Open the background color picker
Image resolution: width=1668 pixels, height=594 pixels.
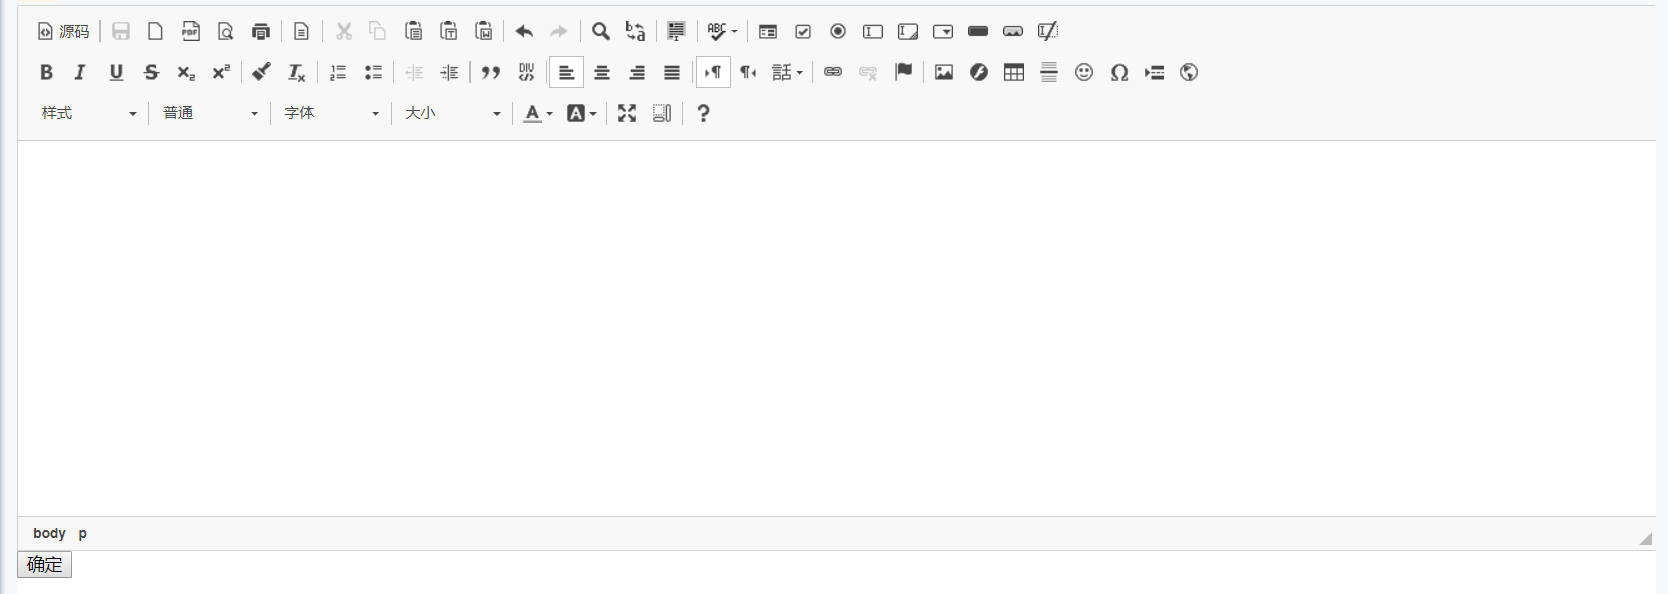pos(582,114)
